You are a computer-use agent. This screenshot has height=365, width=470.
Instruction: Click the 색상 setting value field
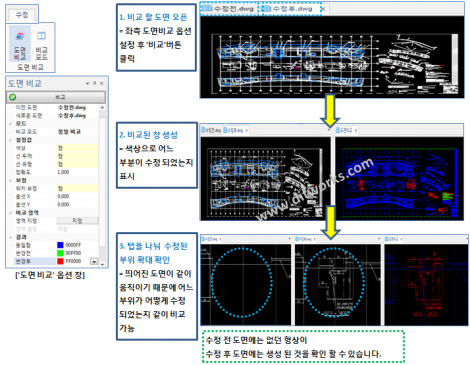pyautogui.click(x=77, y=148)
